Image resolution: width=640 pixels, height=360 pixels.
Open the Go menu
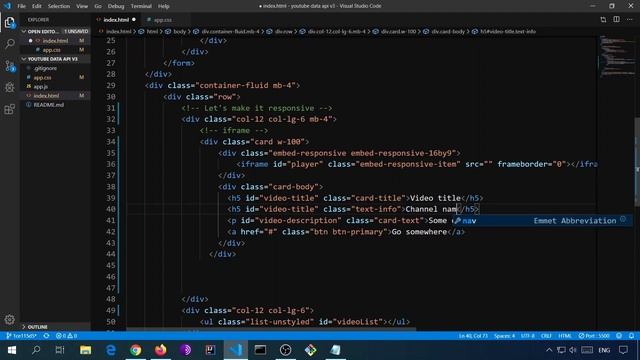coord(98,6)
